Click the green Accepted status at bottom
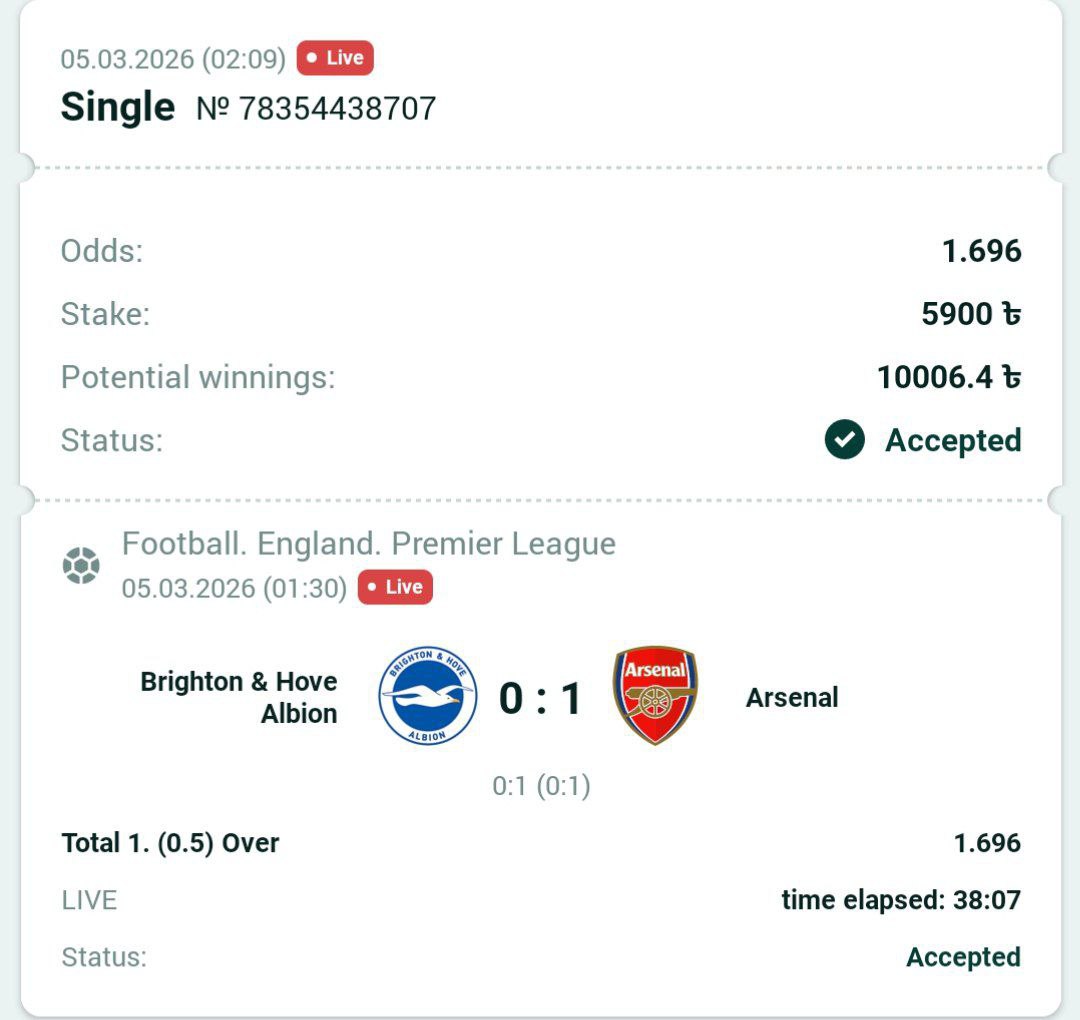This screenshot has height=1020, width=1080. click(963, 957)
